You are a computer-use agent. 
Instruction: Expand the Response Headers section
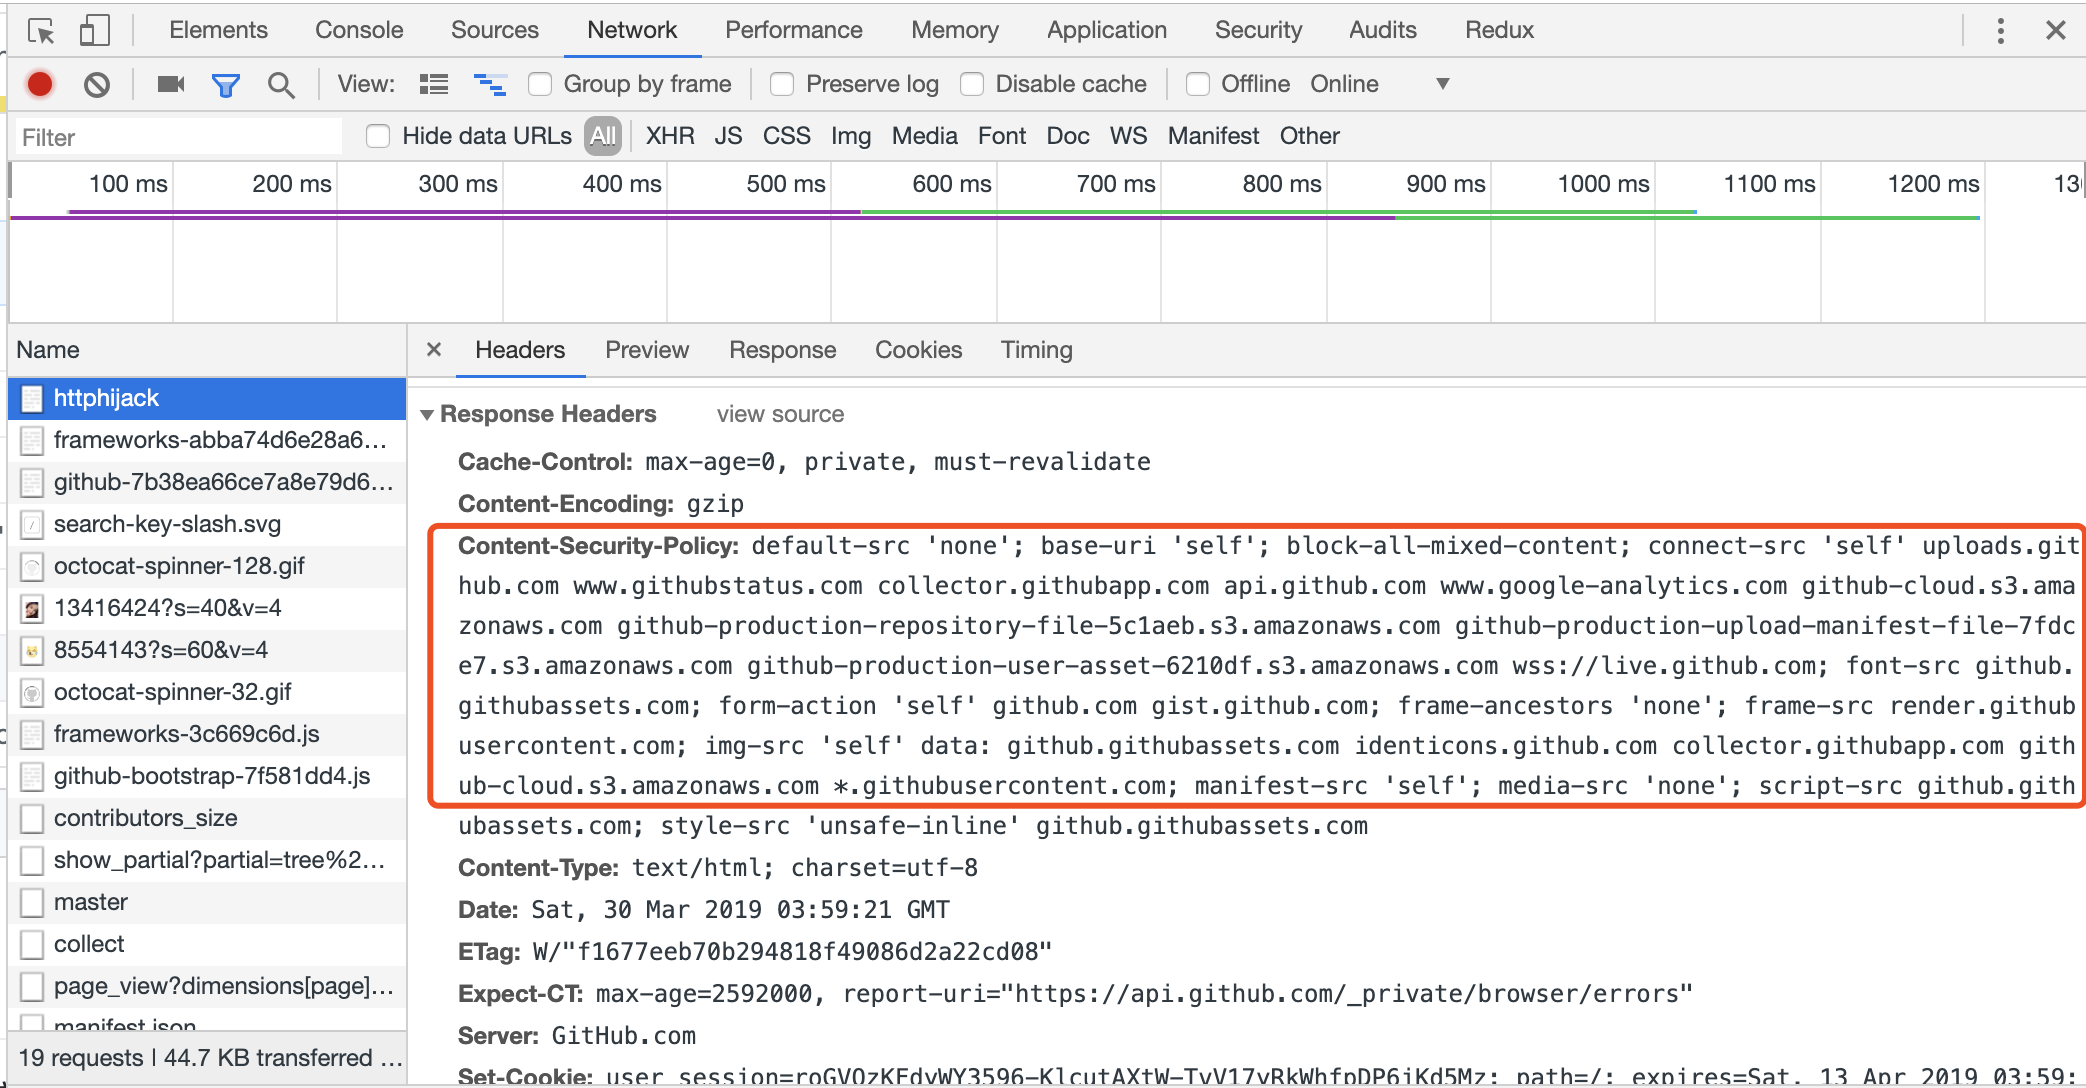tap(433, 414)
